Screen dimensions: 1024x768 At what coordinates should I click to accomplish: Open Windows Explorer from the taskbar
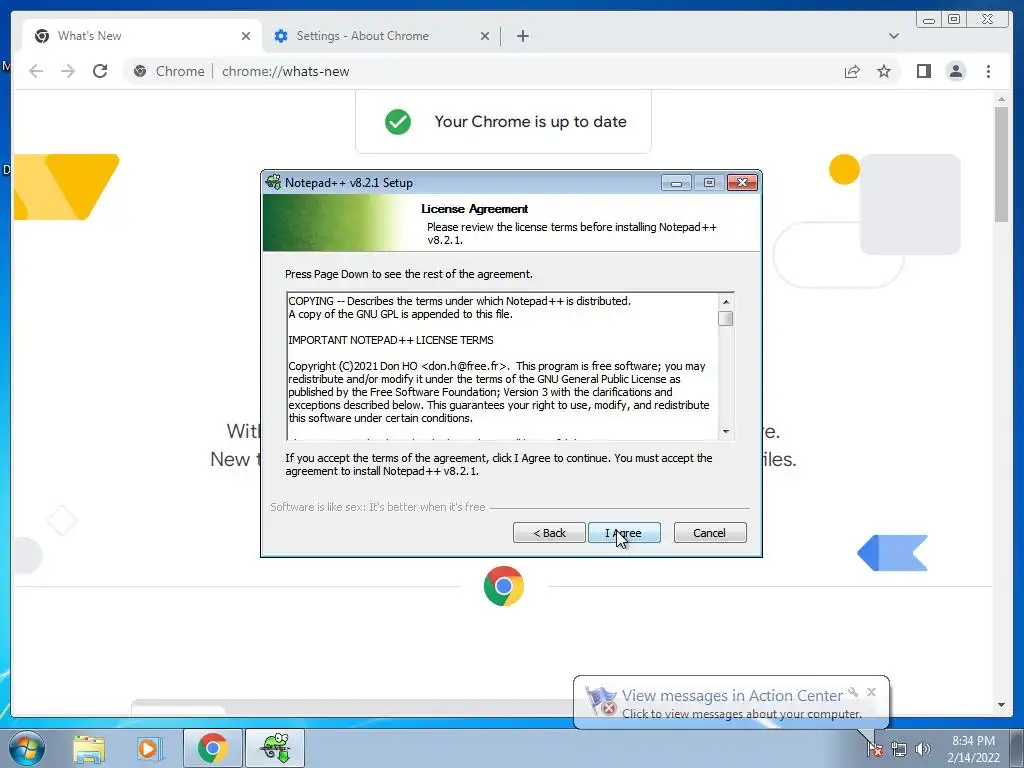[89, 748]
